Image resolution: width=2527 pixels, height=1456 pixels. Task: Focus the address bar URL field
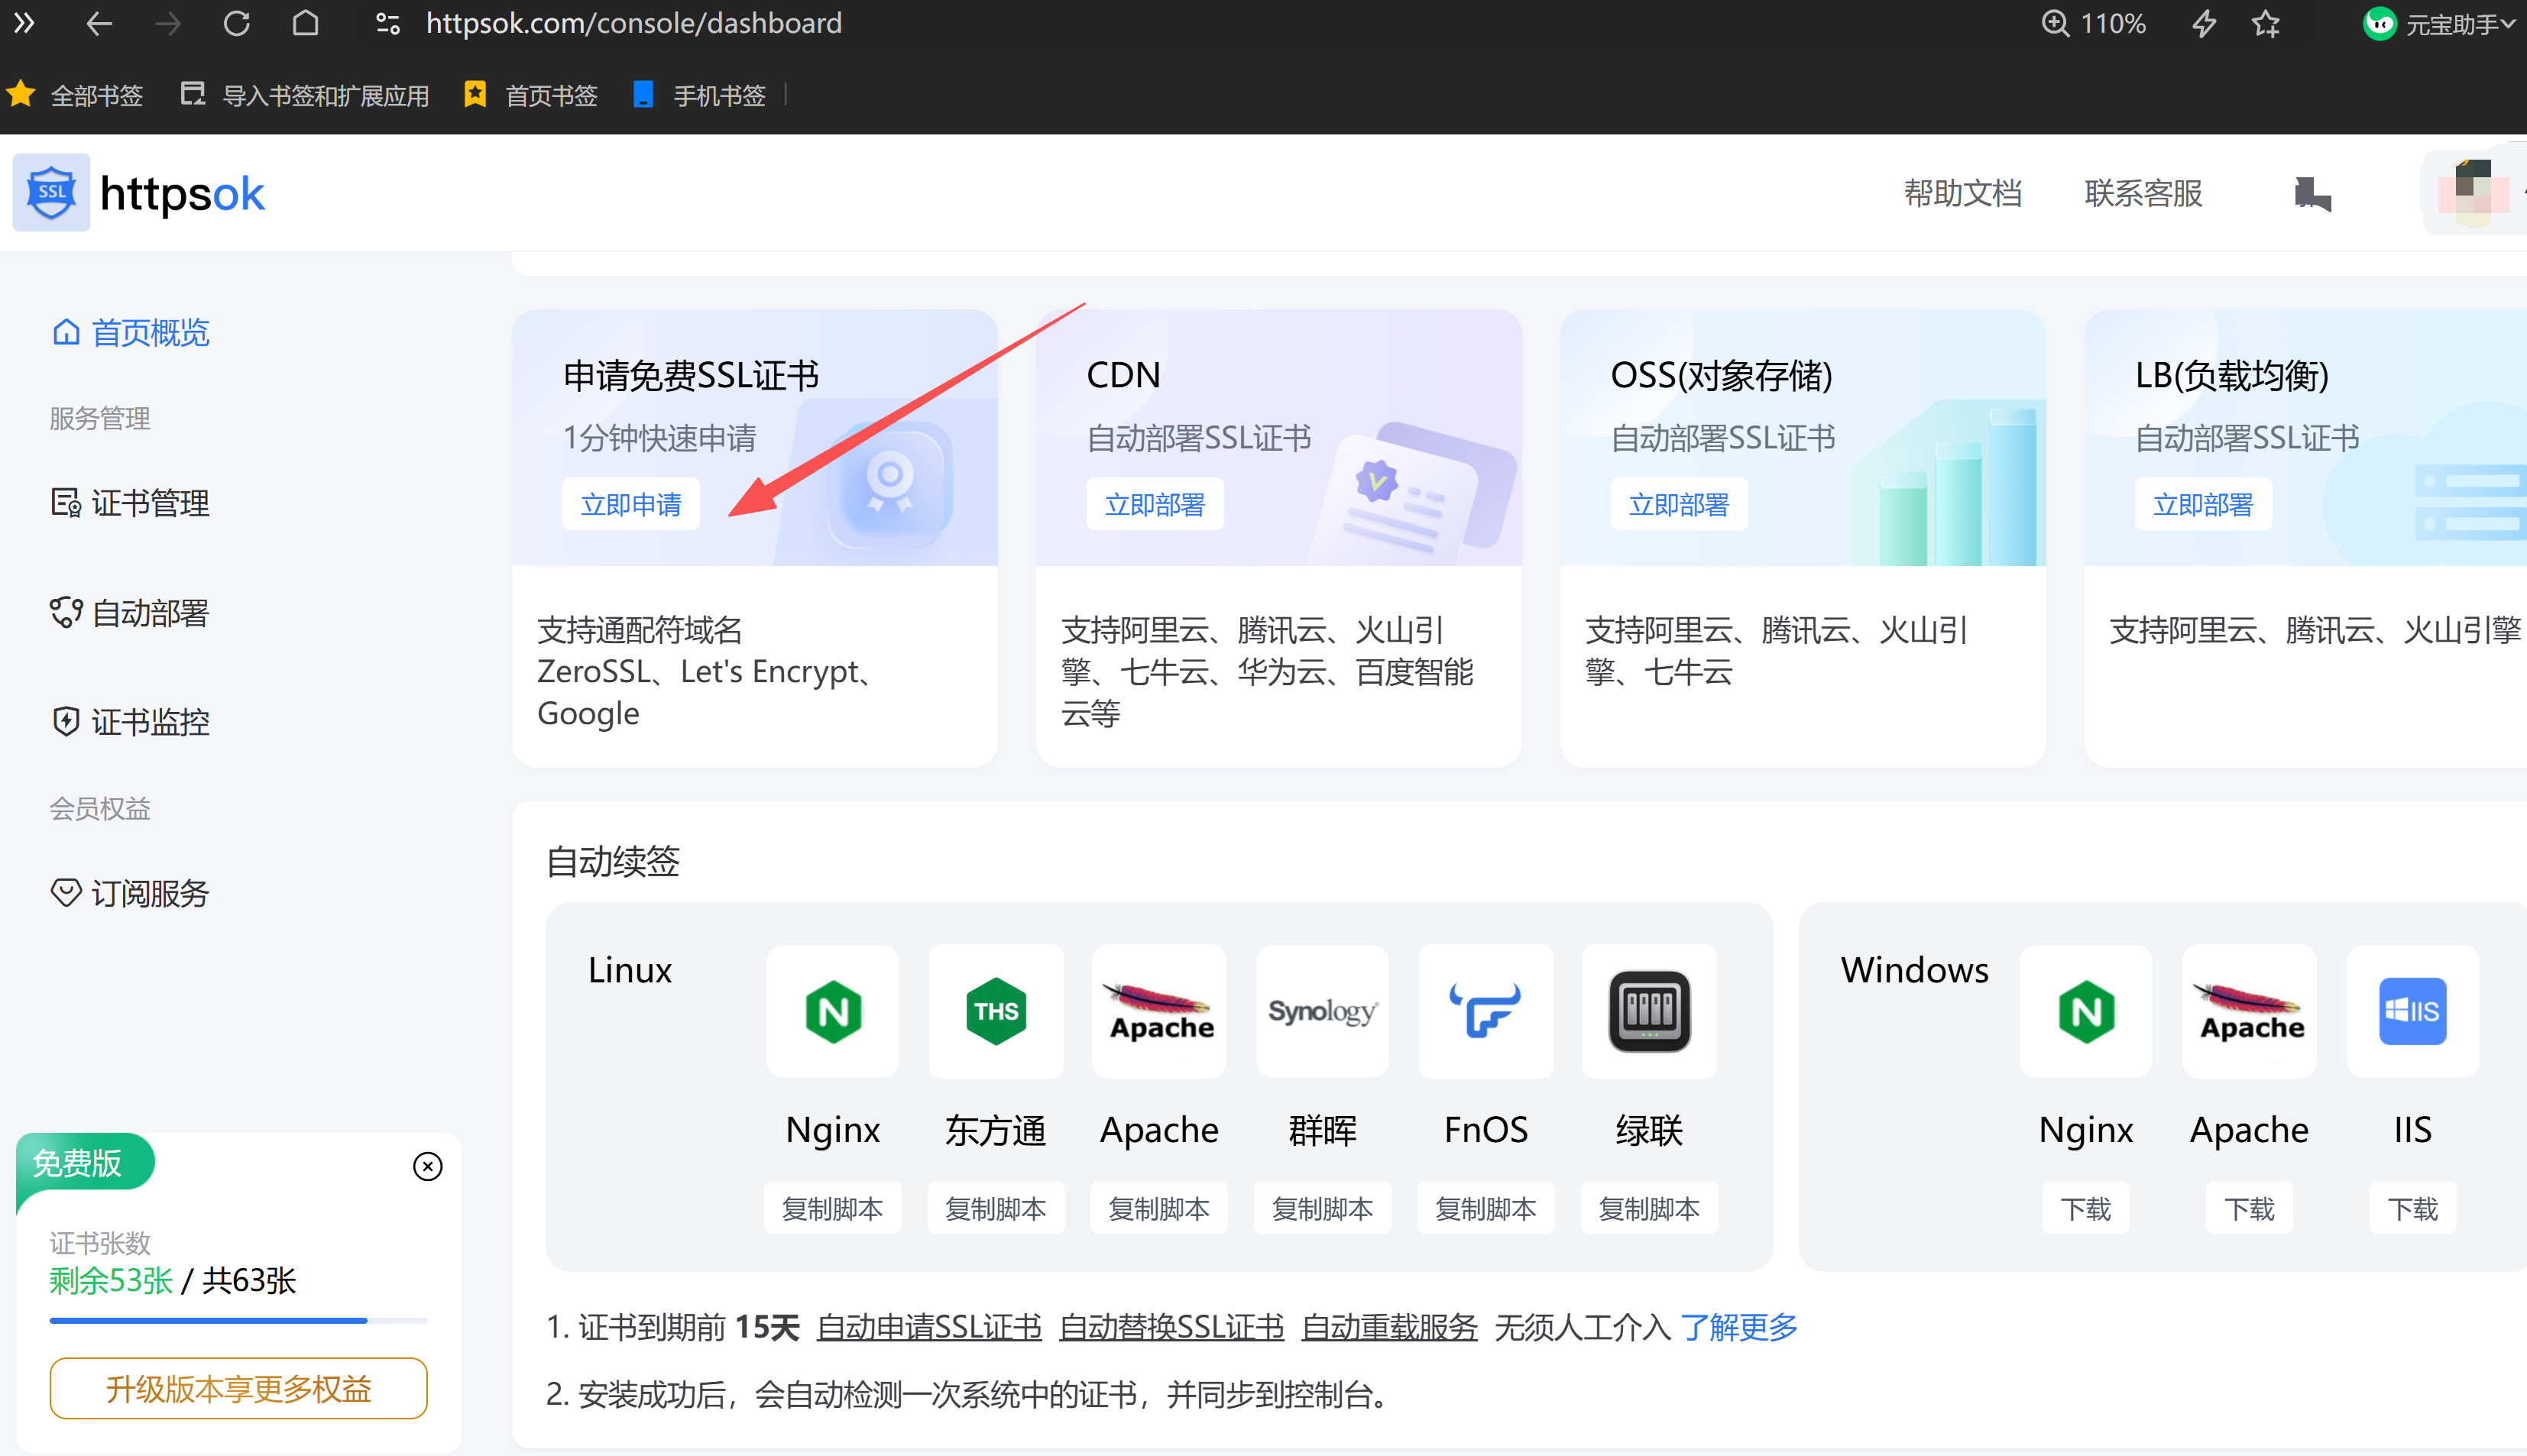coord(634,23)
